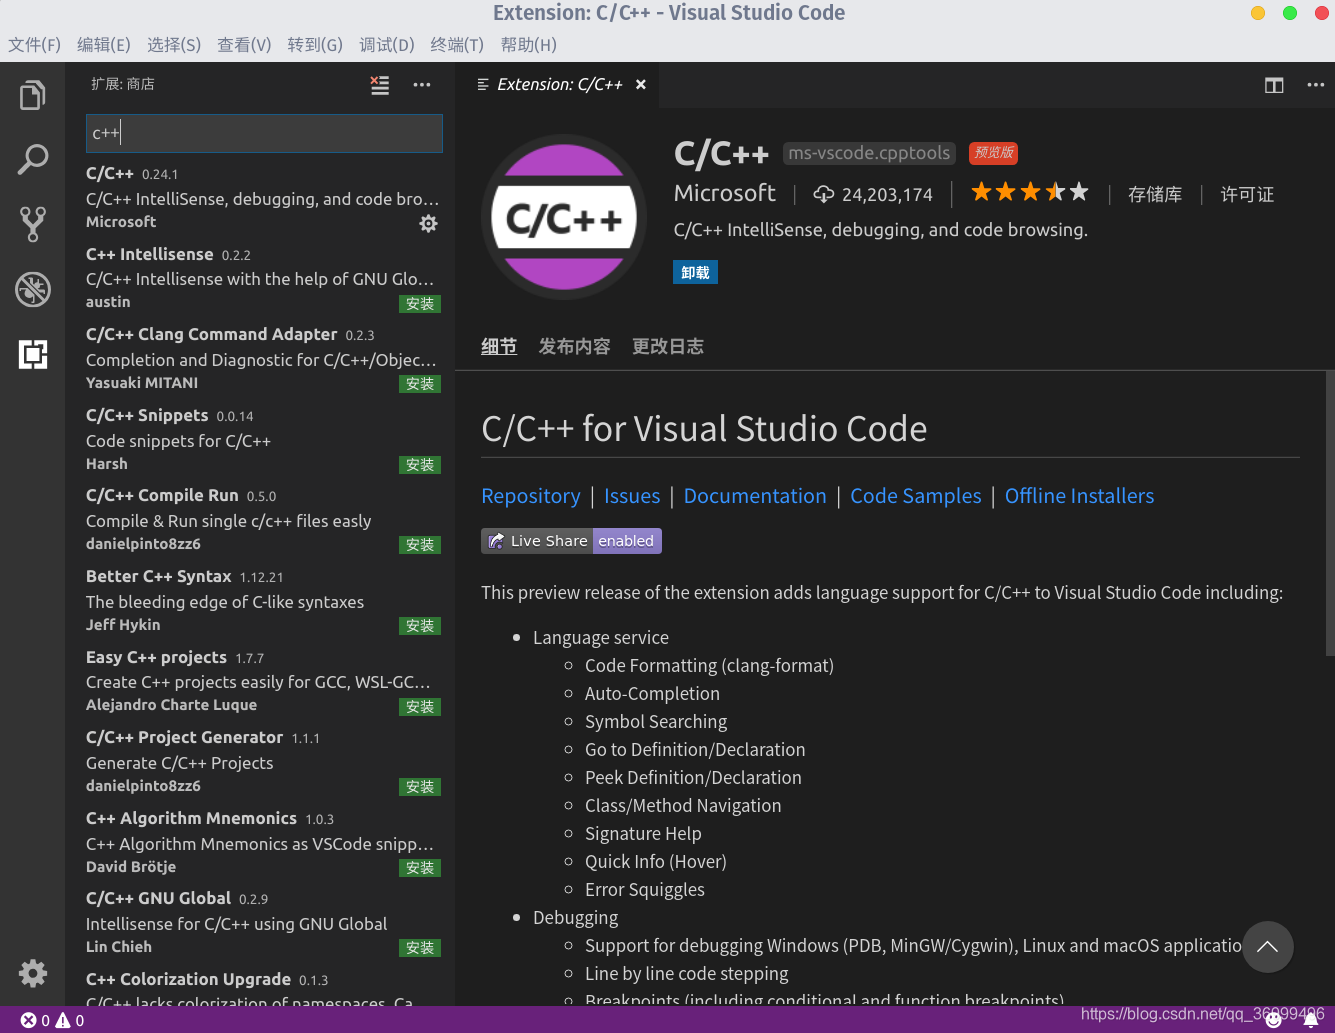Open the 调试(D) menu

387,45
